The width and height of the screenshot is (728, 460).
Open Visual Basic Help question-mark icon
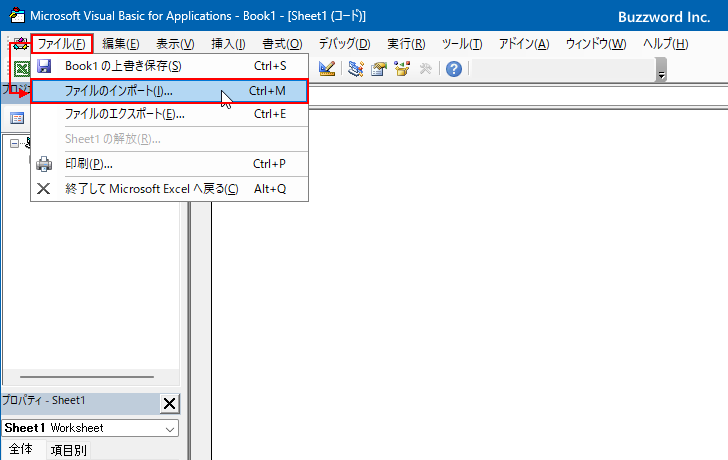454,69
